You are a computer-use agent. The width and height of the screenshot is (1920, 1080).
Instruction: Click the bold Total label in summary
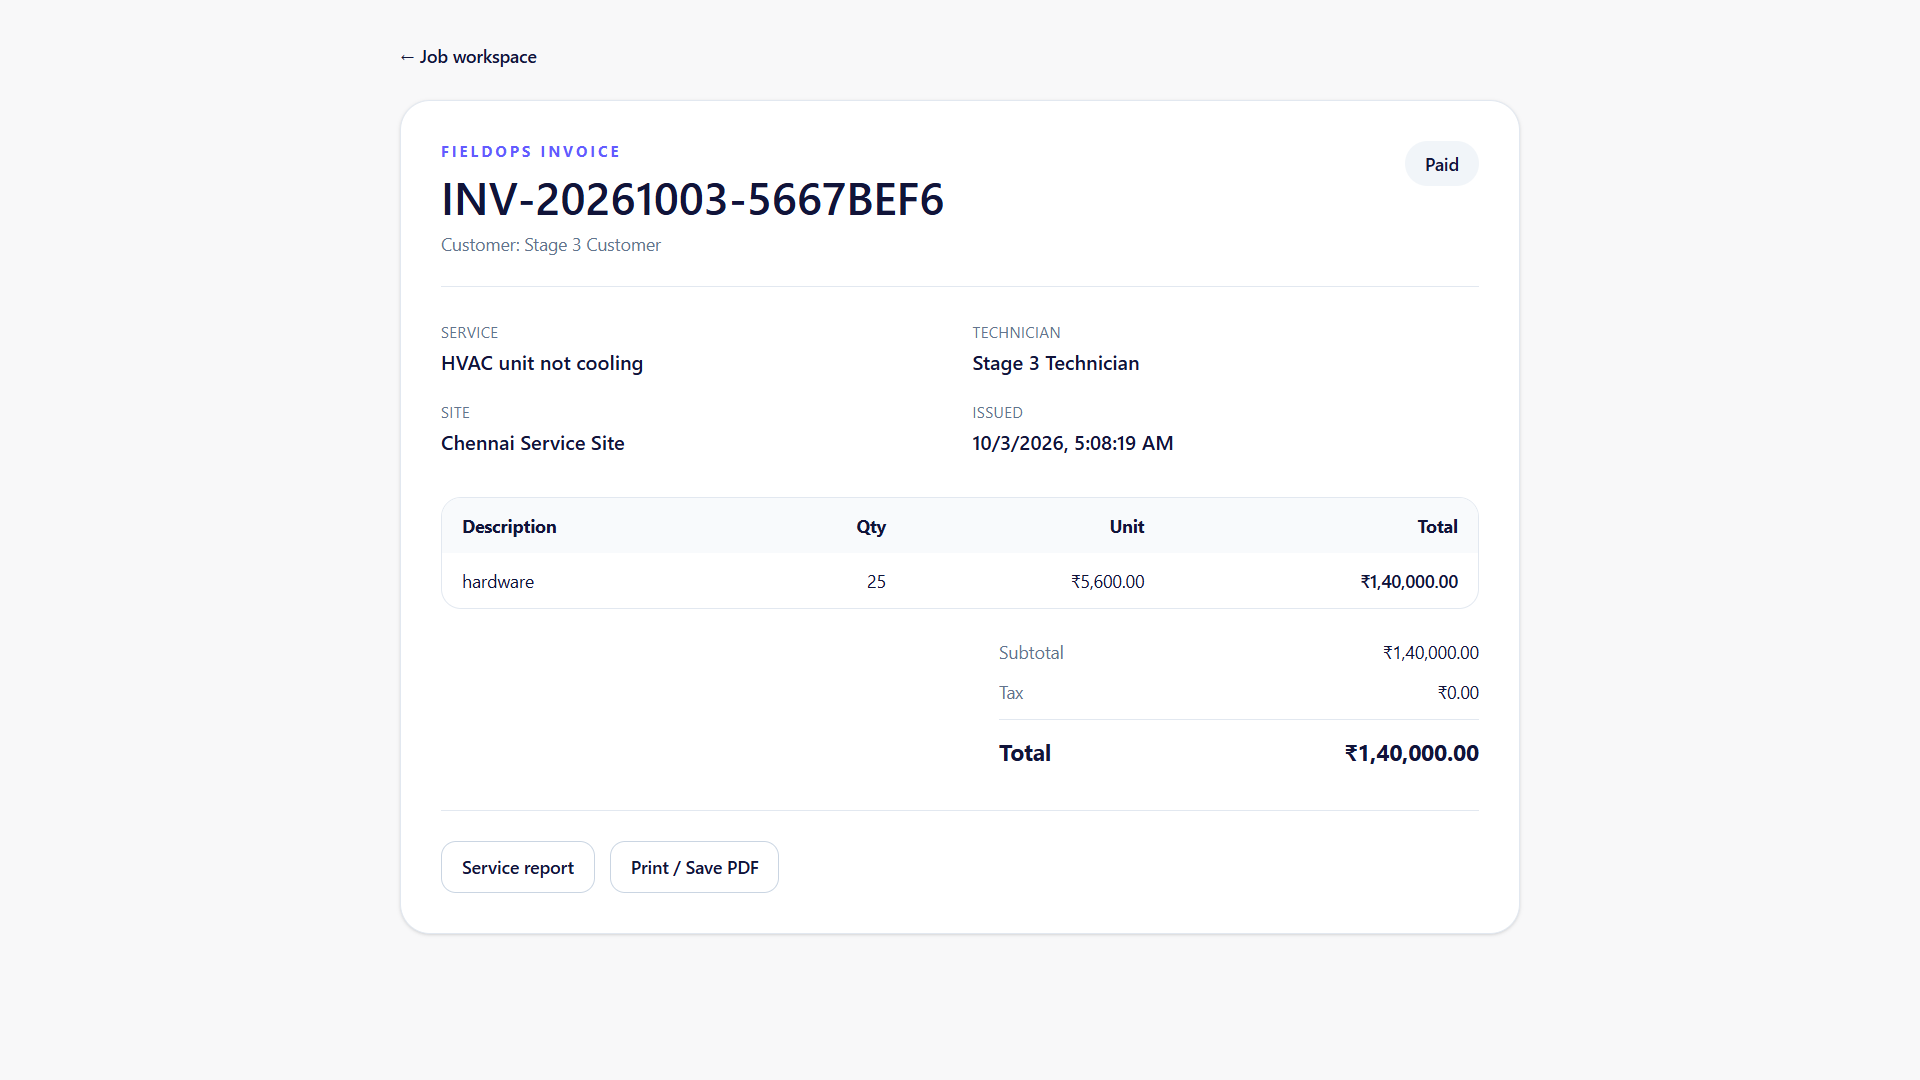click(1025, 754)
